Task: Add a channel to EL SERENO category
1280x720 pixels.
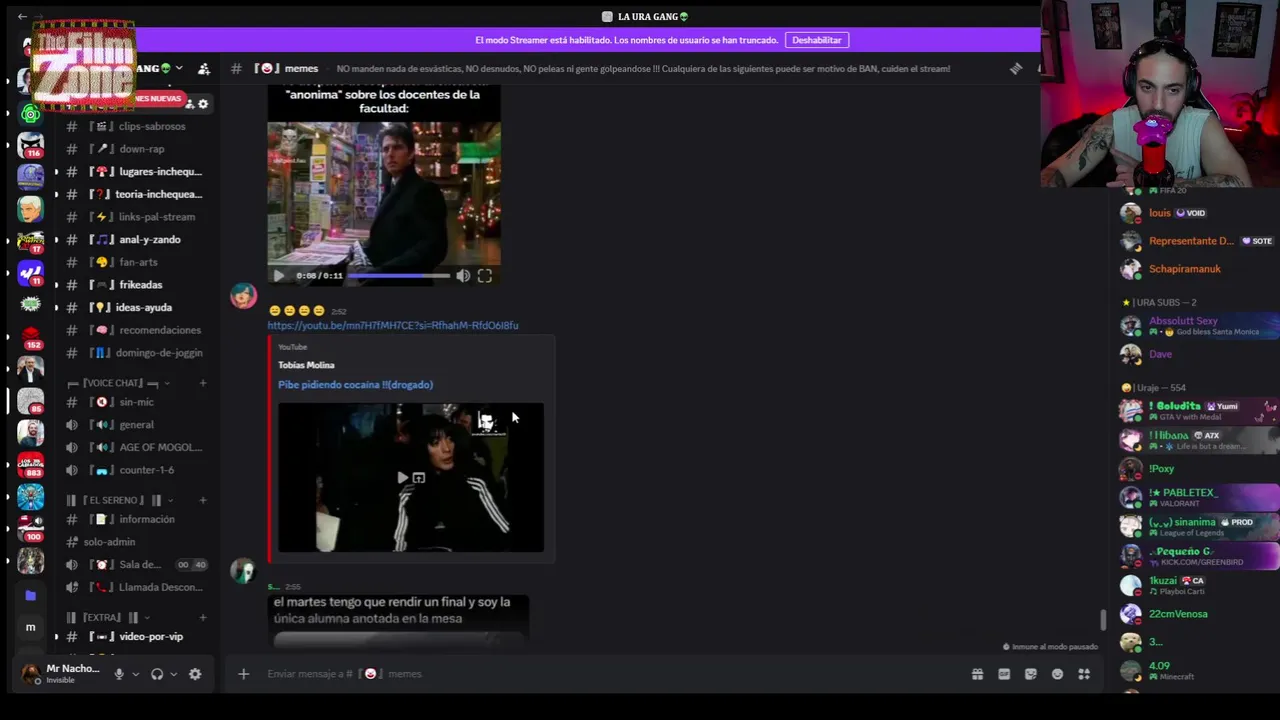Action: (203, 500)
